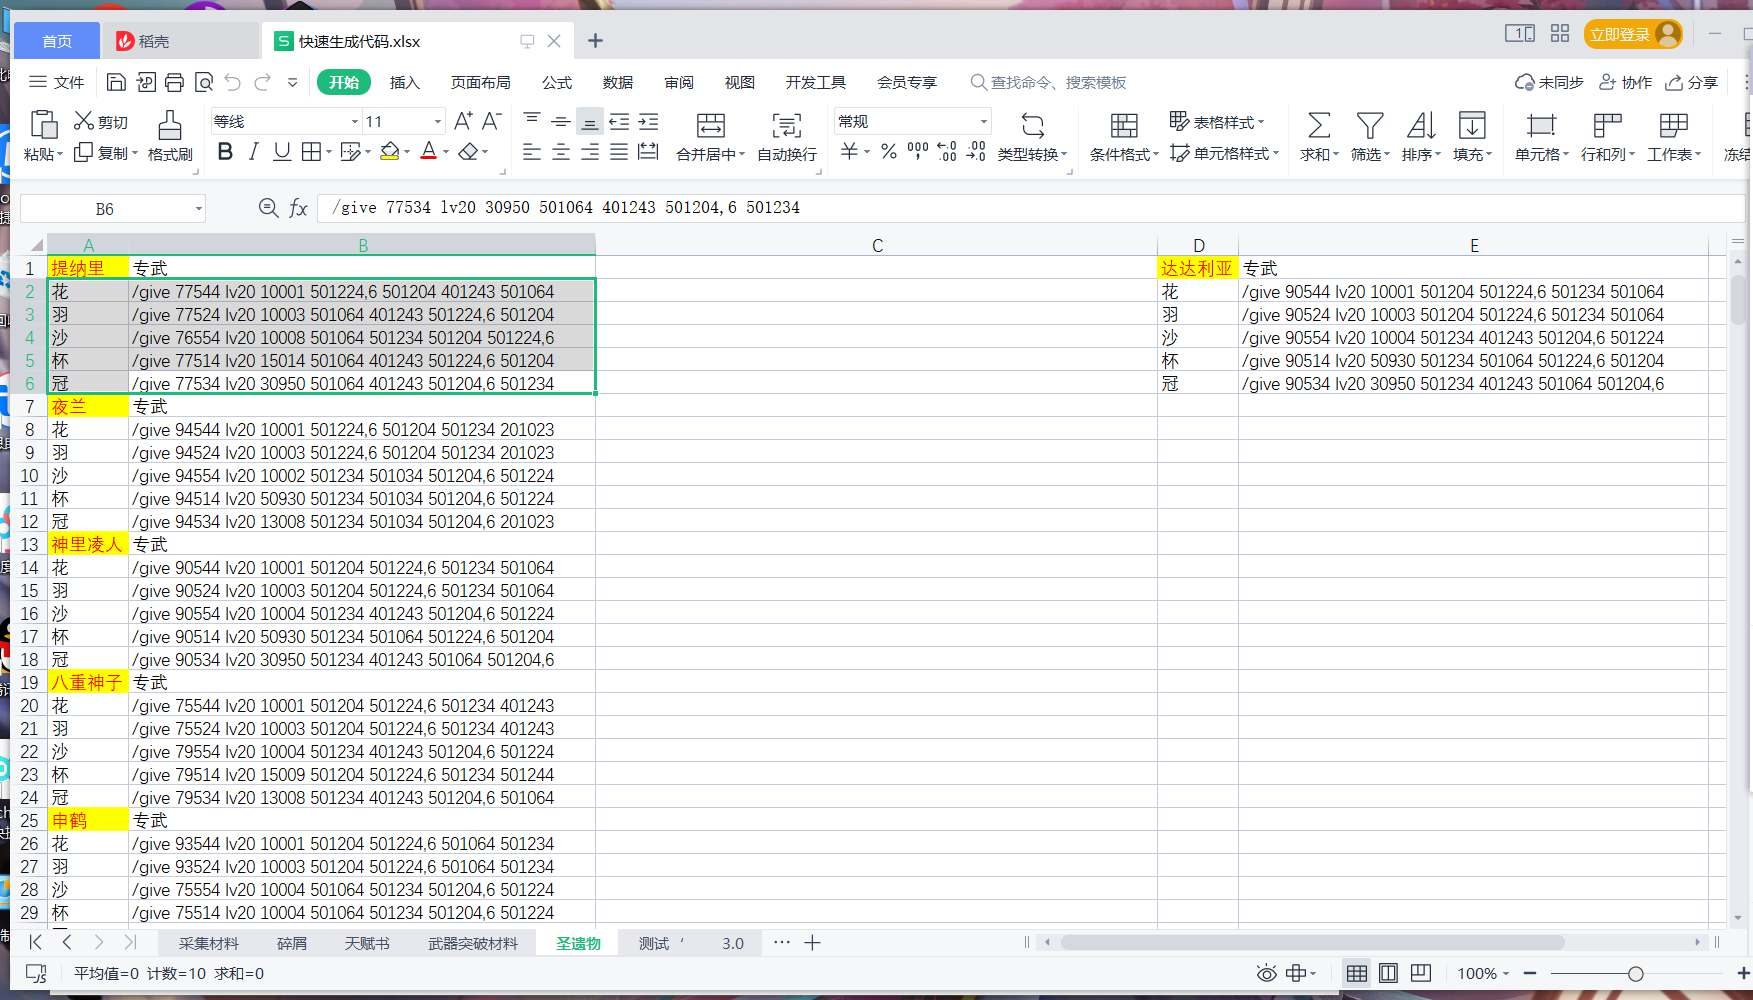Enable eye protection mode in status bar
The height and width of the screenshot is (1000, 1753).
pos(1266,973)
